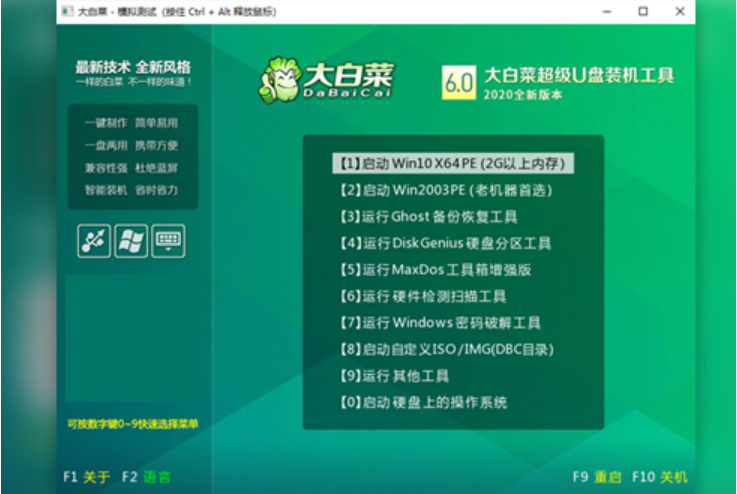
Task: Choose option 4 运行 DiskGenius 硬盘分区工具
Action: pyautogui.click(x=446, y=243)
